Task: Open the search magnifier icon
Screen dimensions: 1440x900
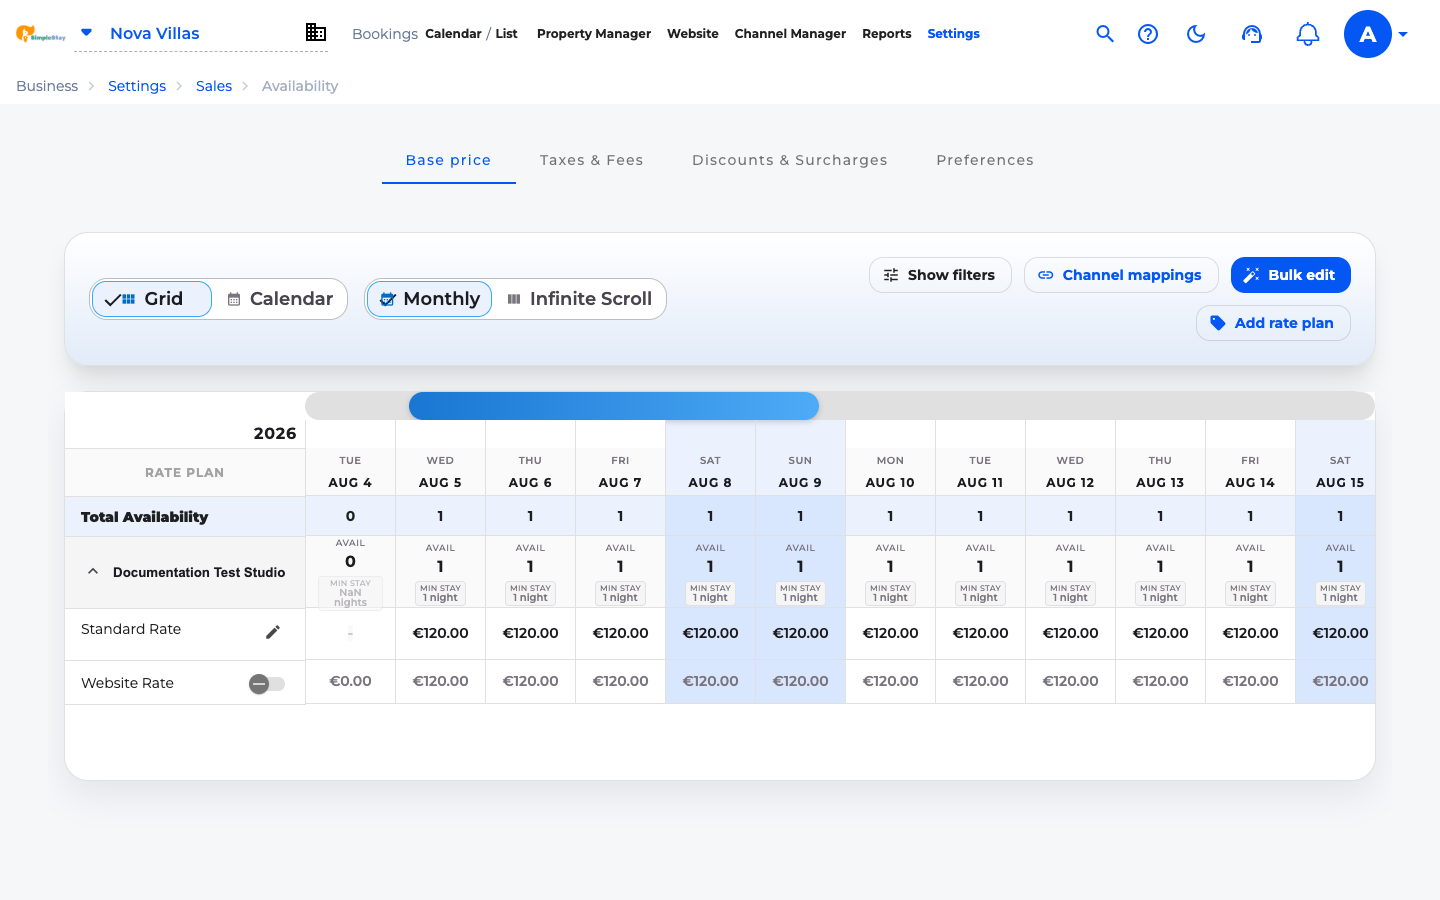Action: coord(1104,34)
